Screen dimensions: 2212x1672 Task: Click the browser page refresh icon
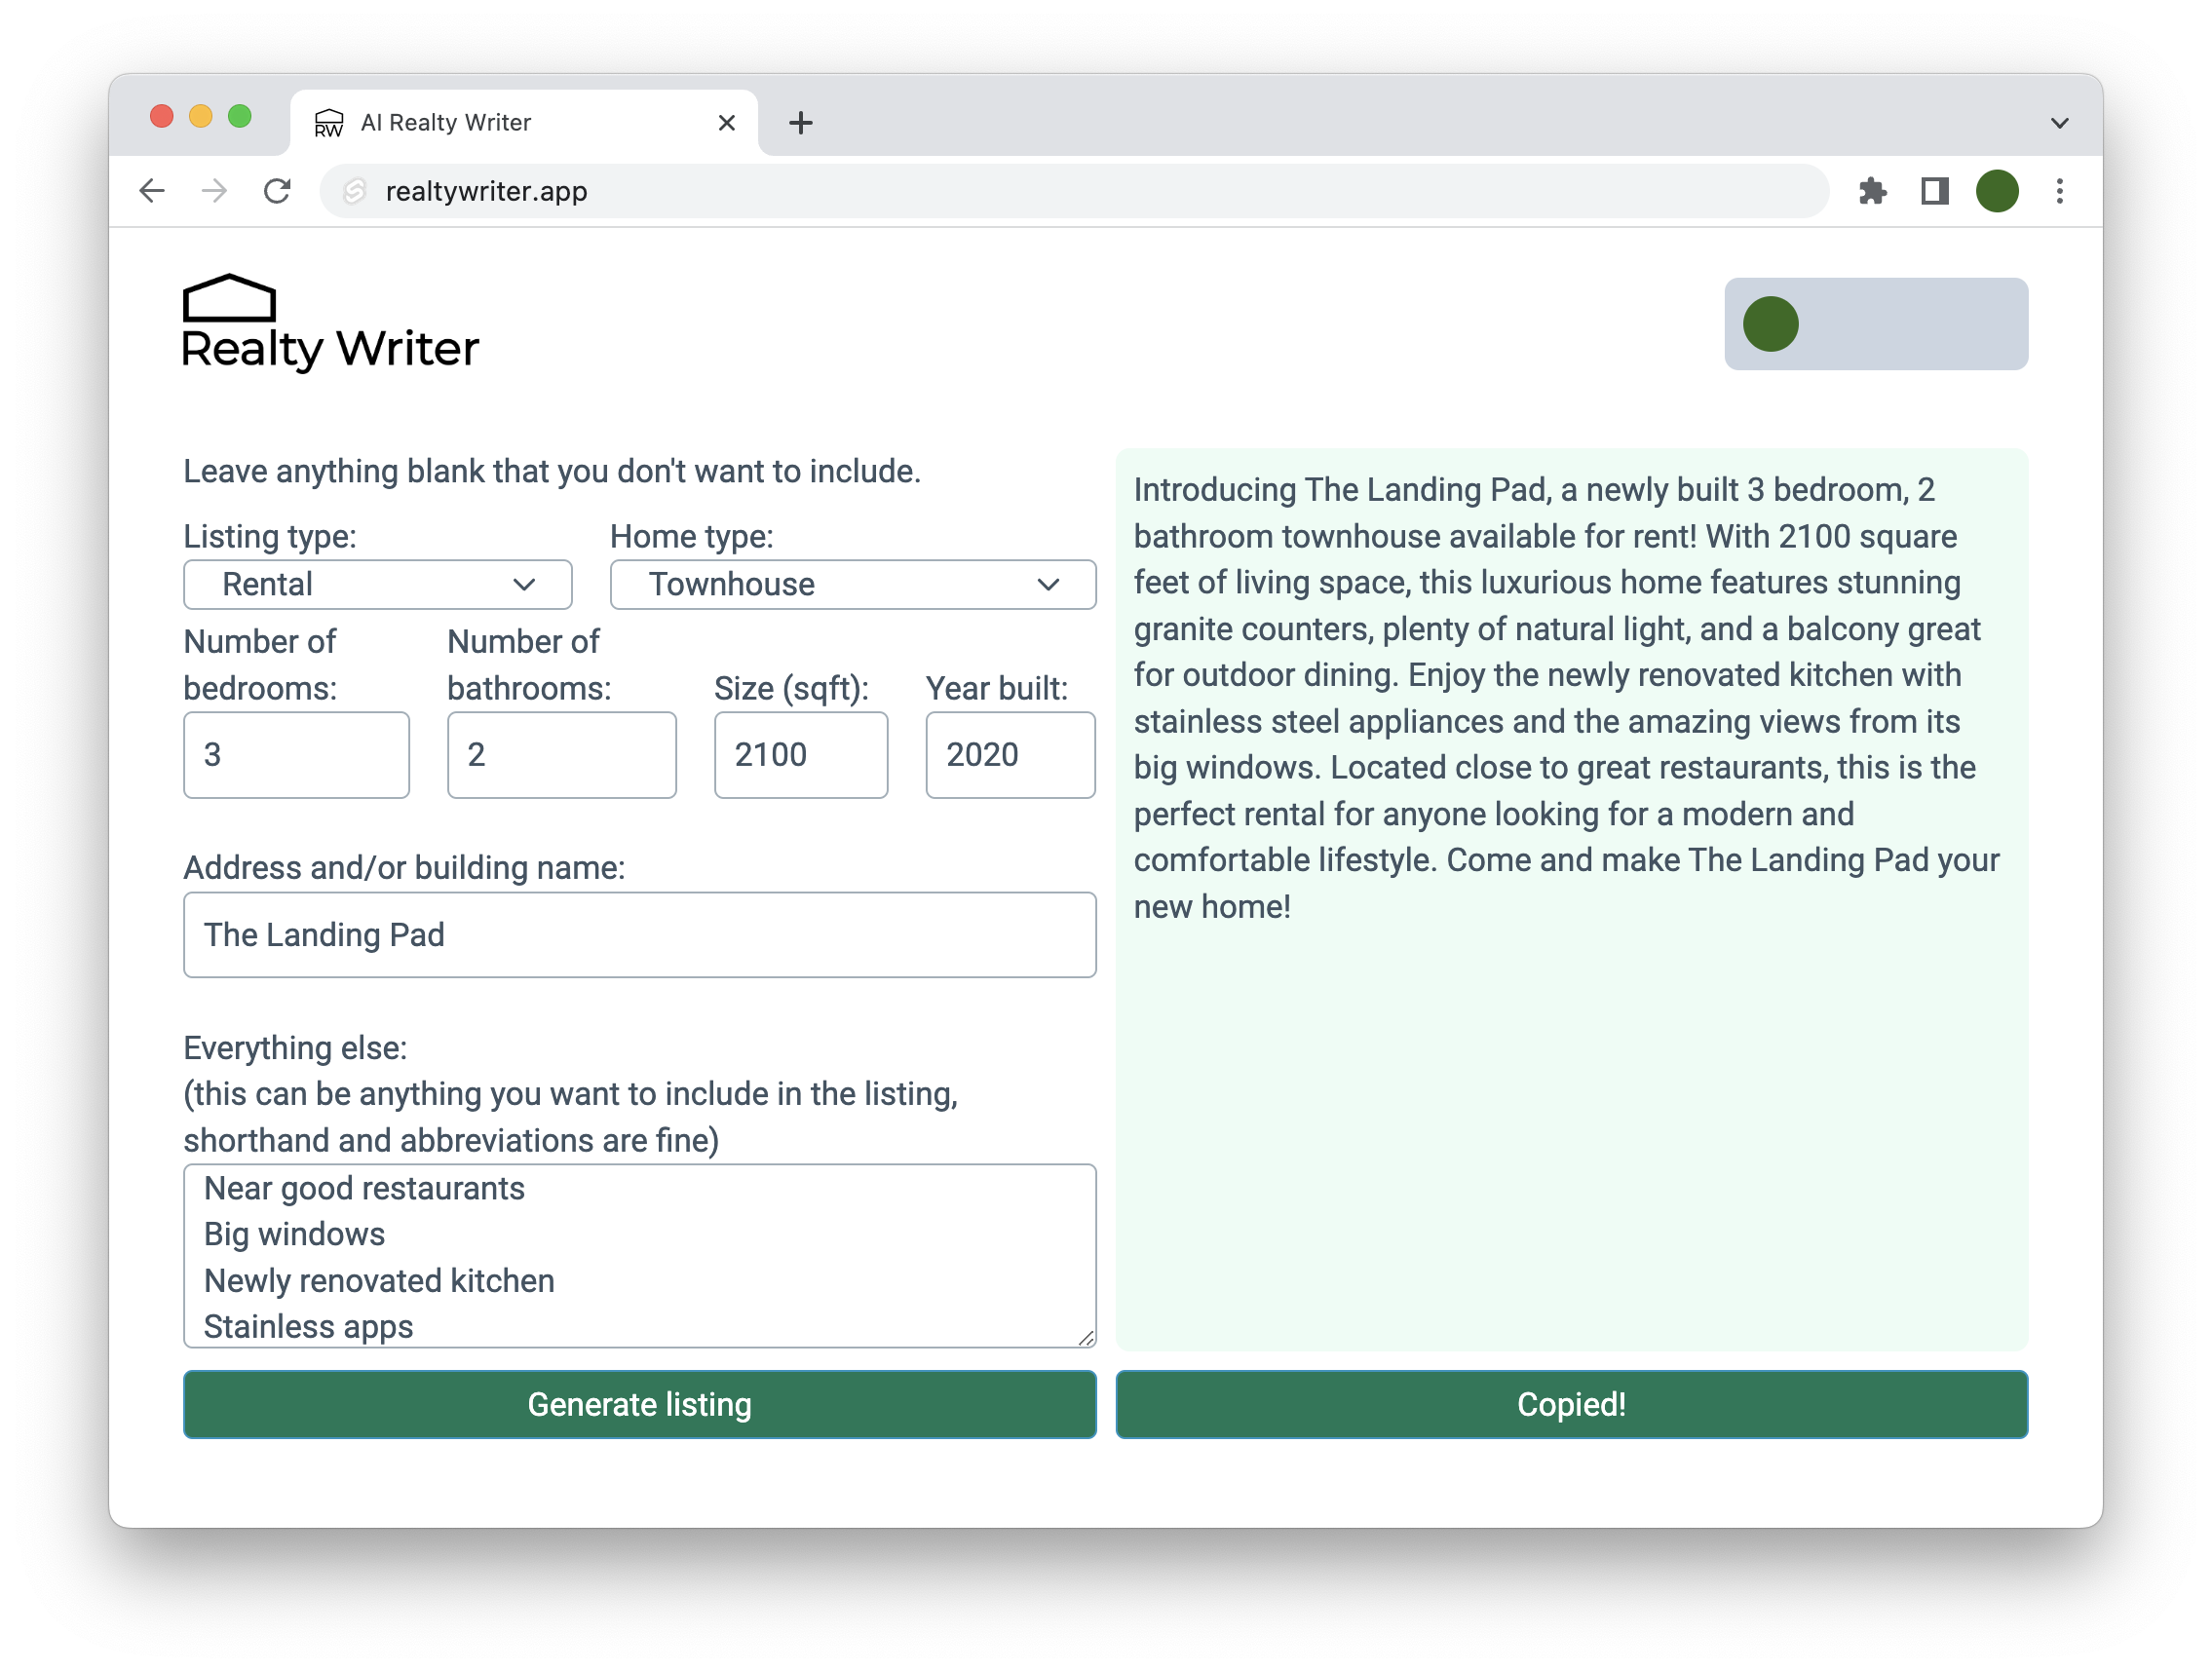click(278, 188)
